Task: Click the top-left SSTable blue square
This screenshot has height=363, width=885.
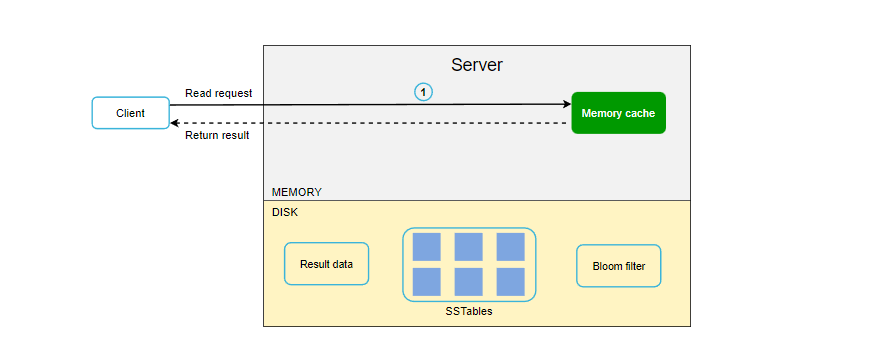Action: point(426,247)
